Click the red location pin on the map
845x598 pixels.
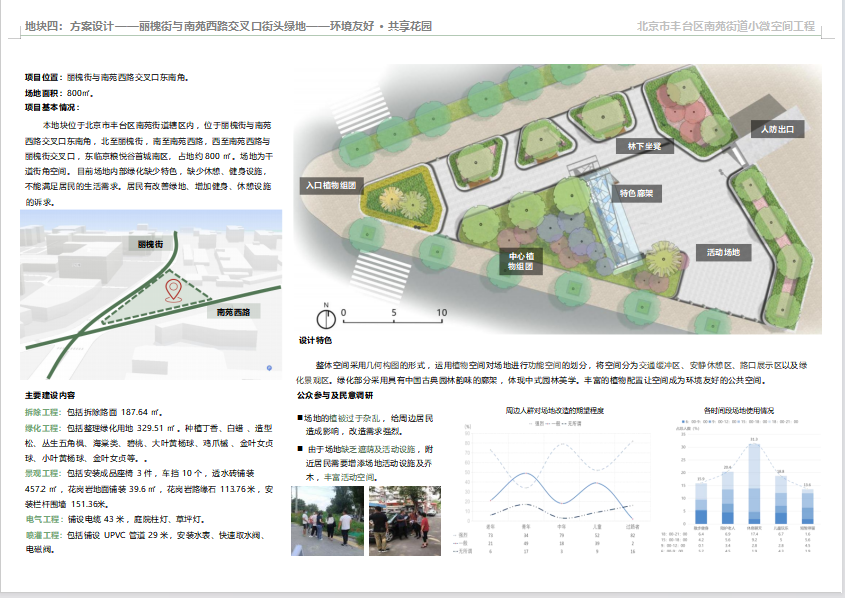[173, 290]
